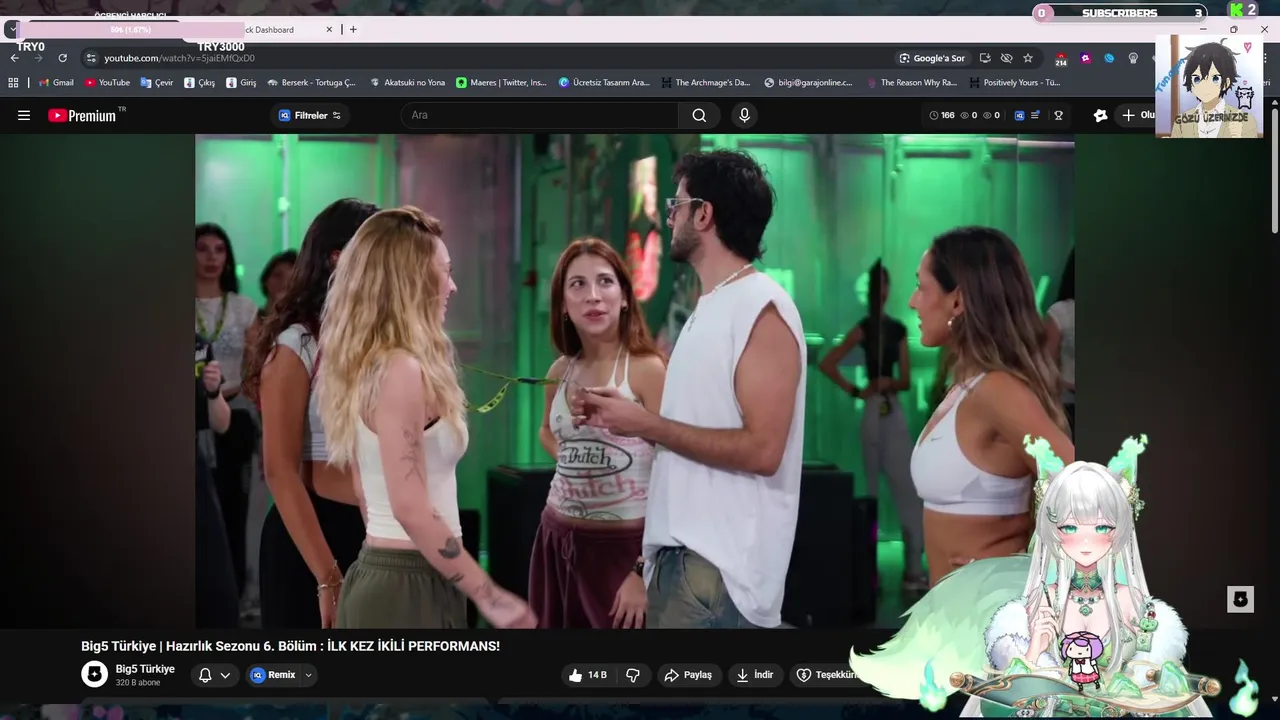Click the magenta extension icon in the toolbar
Screen dimensions: 1280x720
[1085, 58]
